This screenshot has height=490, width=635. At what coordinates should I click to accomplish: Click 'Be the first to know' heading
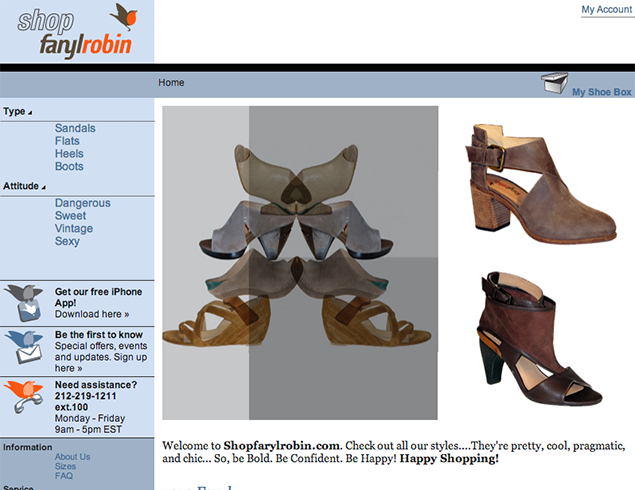(99, 335)
